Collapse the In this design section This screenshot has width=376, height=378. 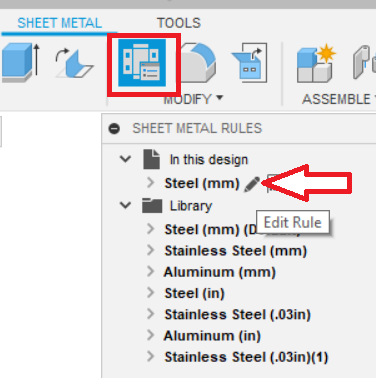[125, 159]
